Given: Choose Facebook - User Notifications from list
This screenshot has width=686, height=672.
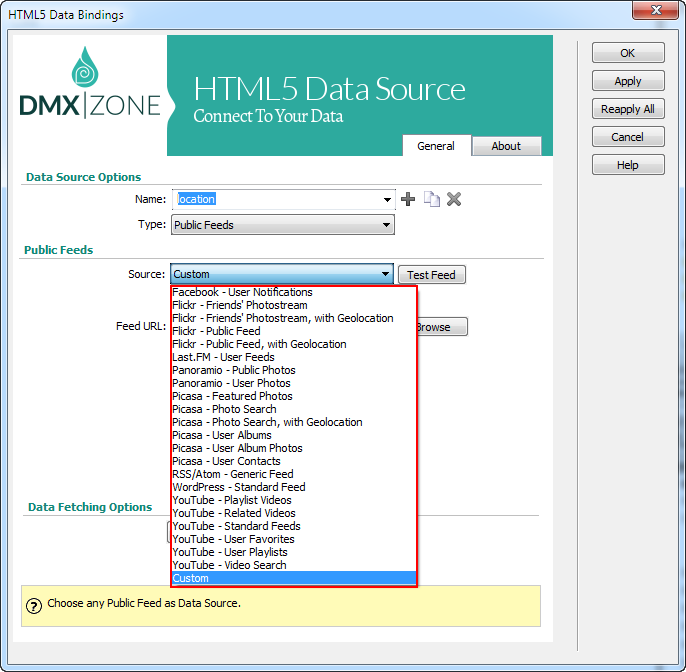Looking at the screenshot, I should (294, 292).
